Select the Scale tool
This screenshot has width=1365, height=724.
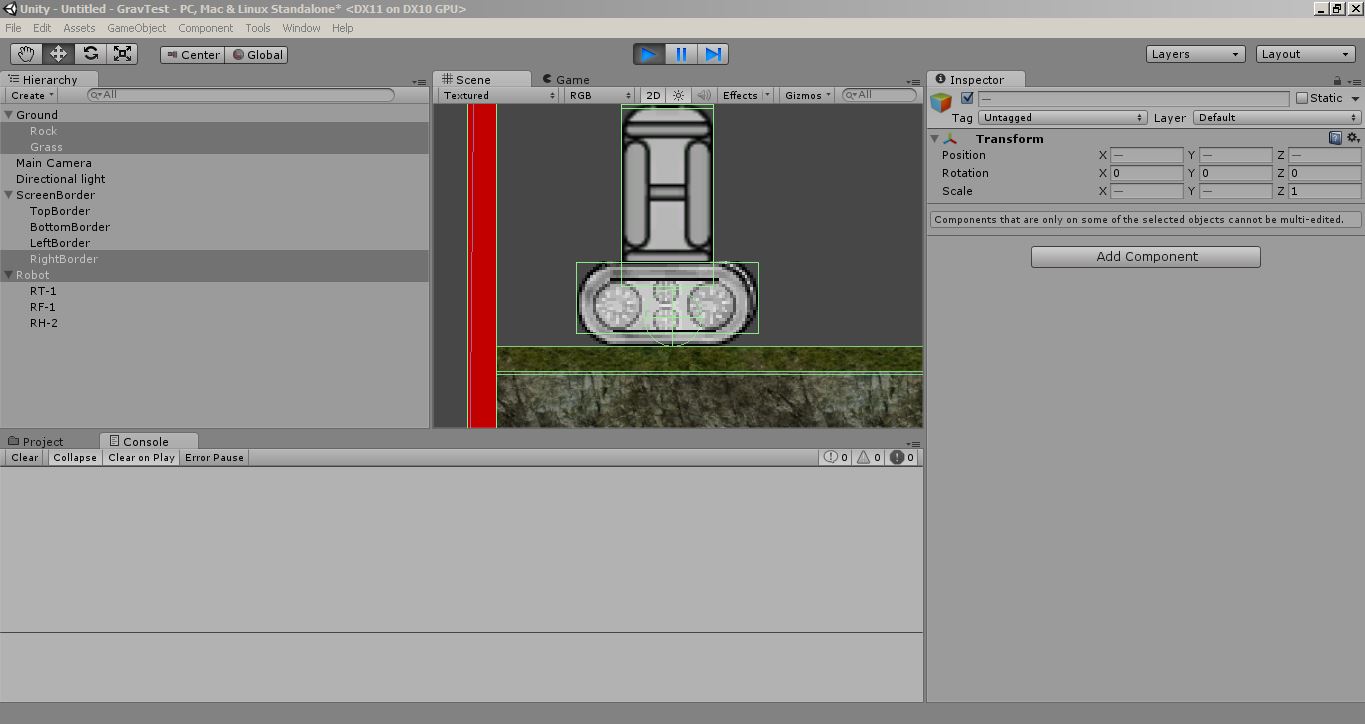click(122, 53)
